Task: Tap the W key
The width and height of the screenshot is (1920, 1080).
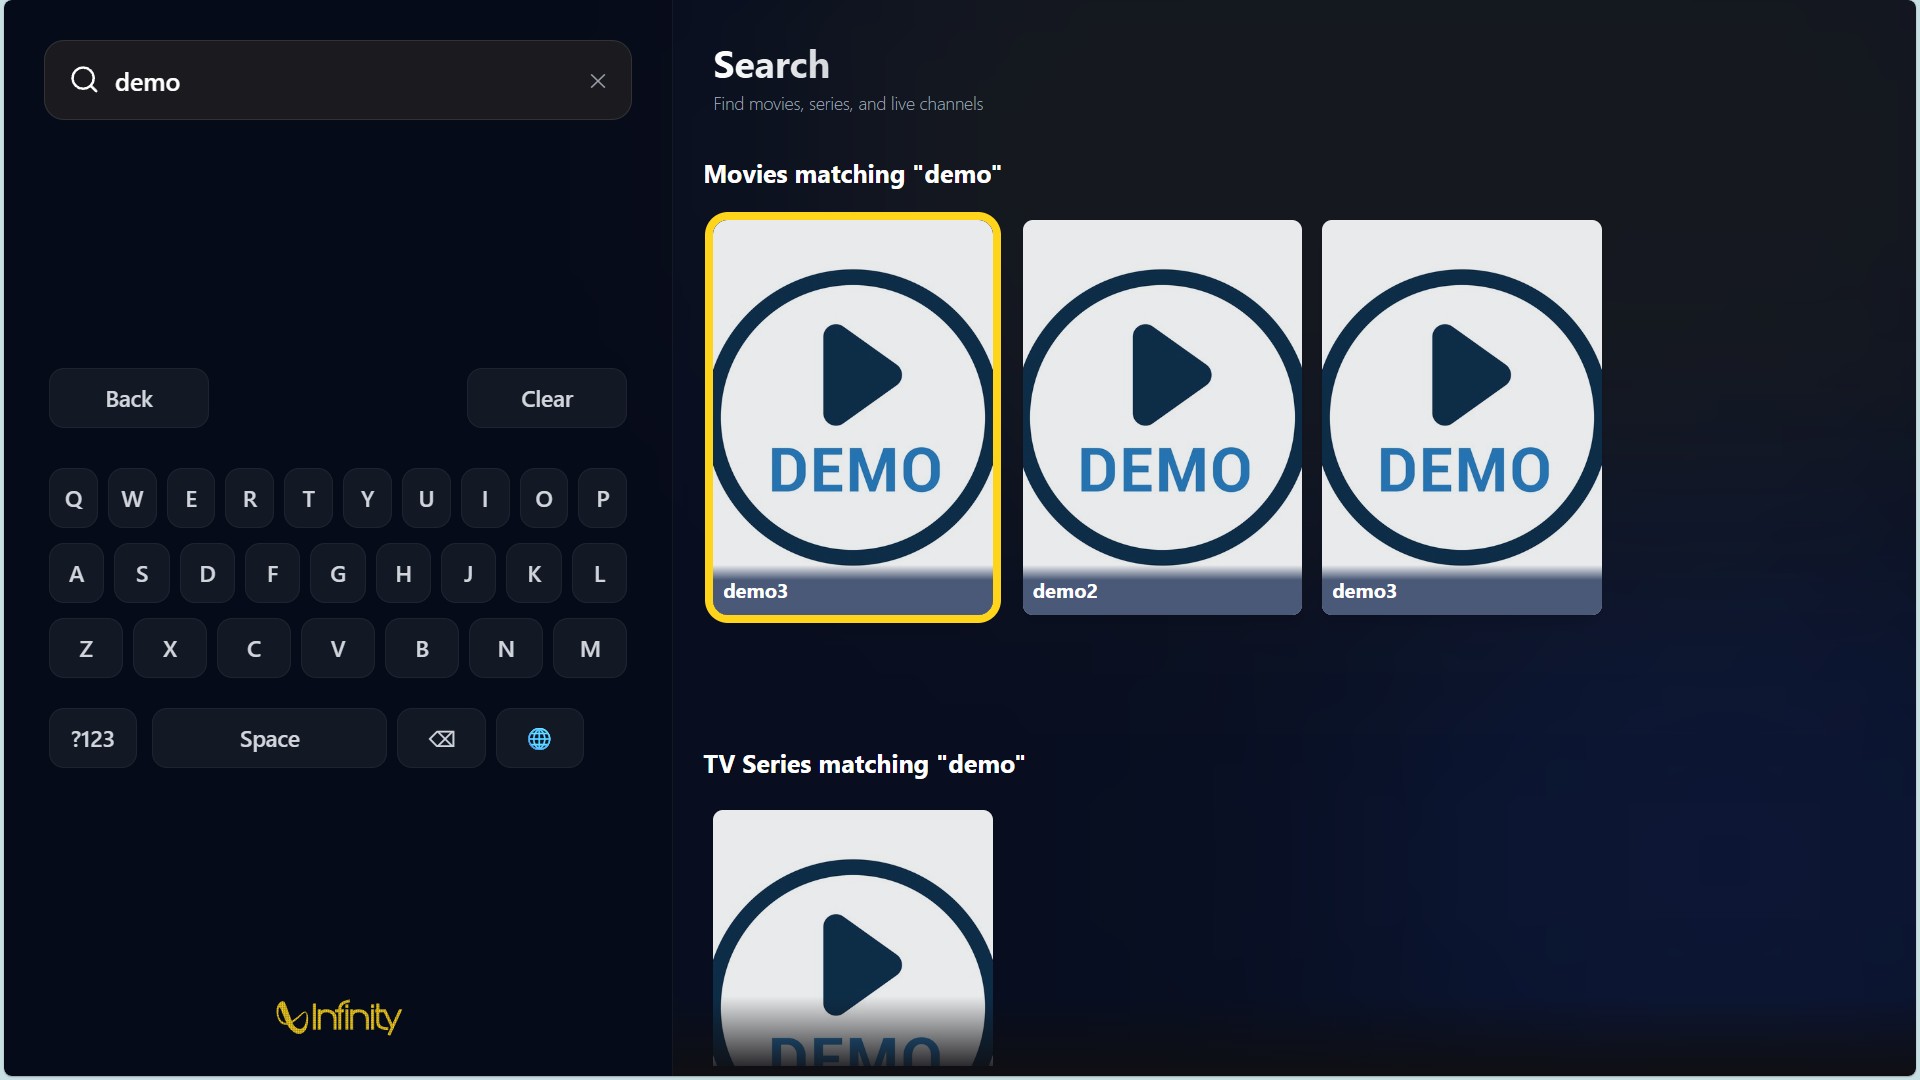Action: click(x=132, y=498)
